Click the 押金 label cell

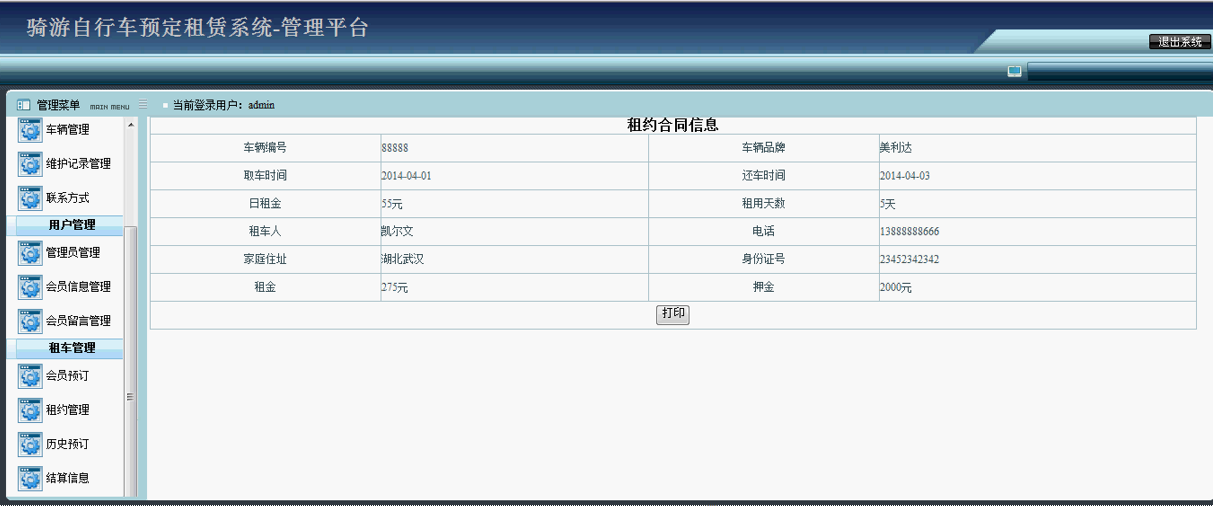pos(764,288)
